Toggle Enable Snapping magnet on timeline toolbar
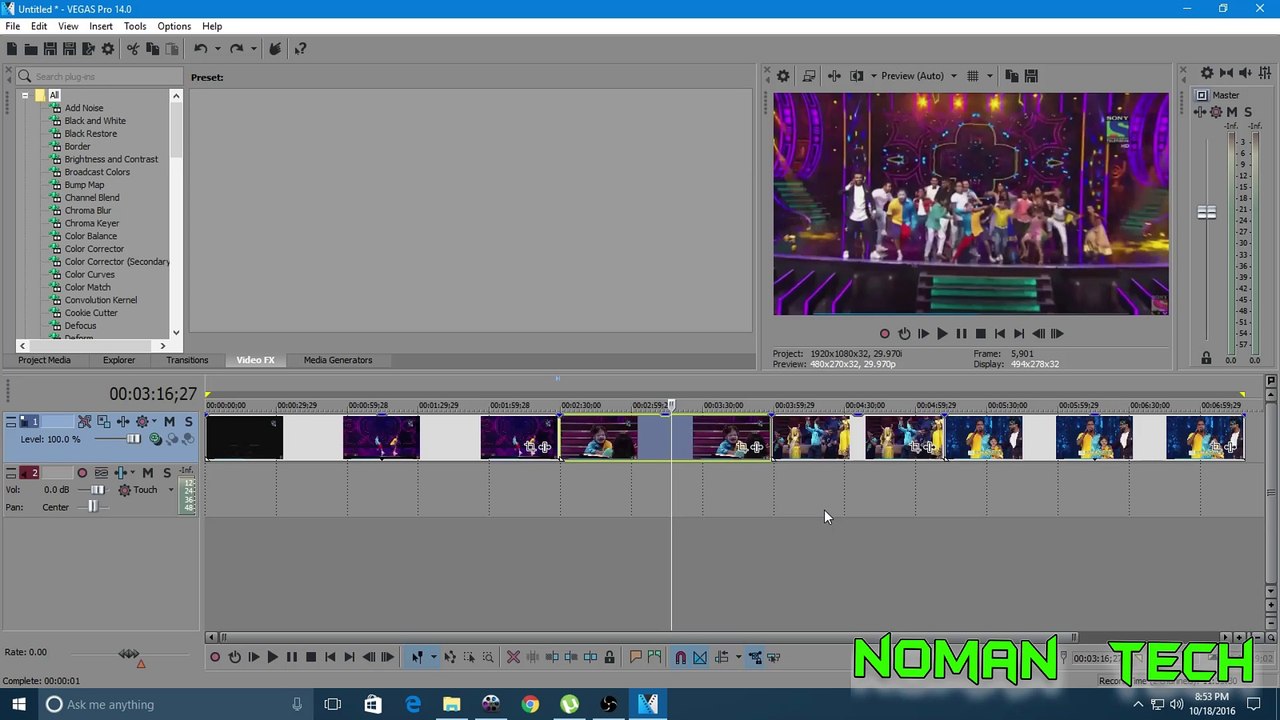The width and height of the screenshot is (1280, 720). pos(680,657)
